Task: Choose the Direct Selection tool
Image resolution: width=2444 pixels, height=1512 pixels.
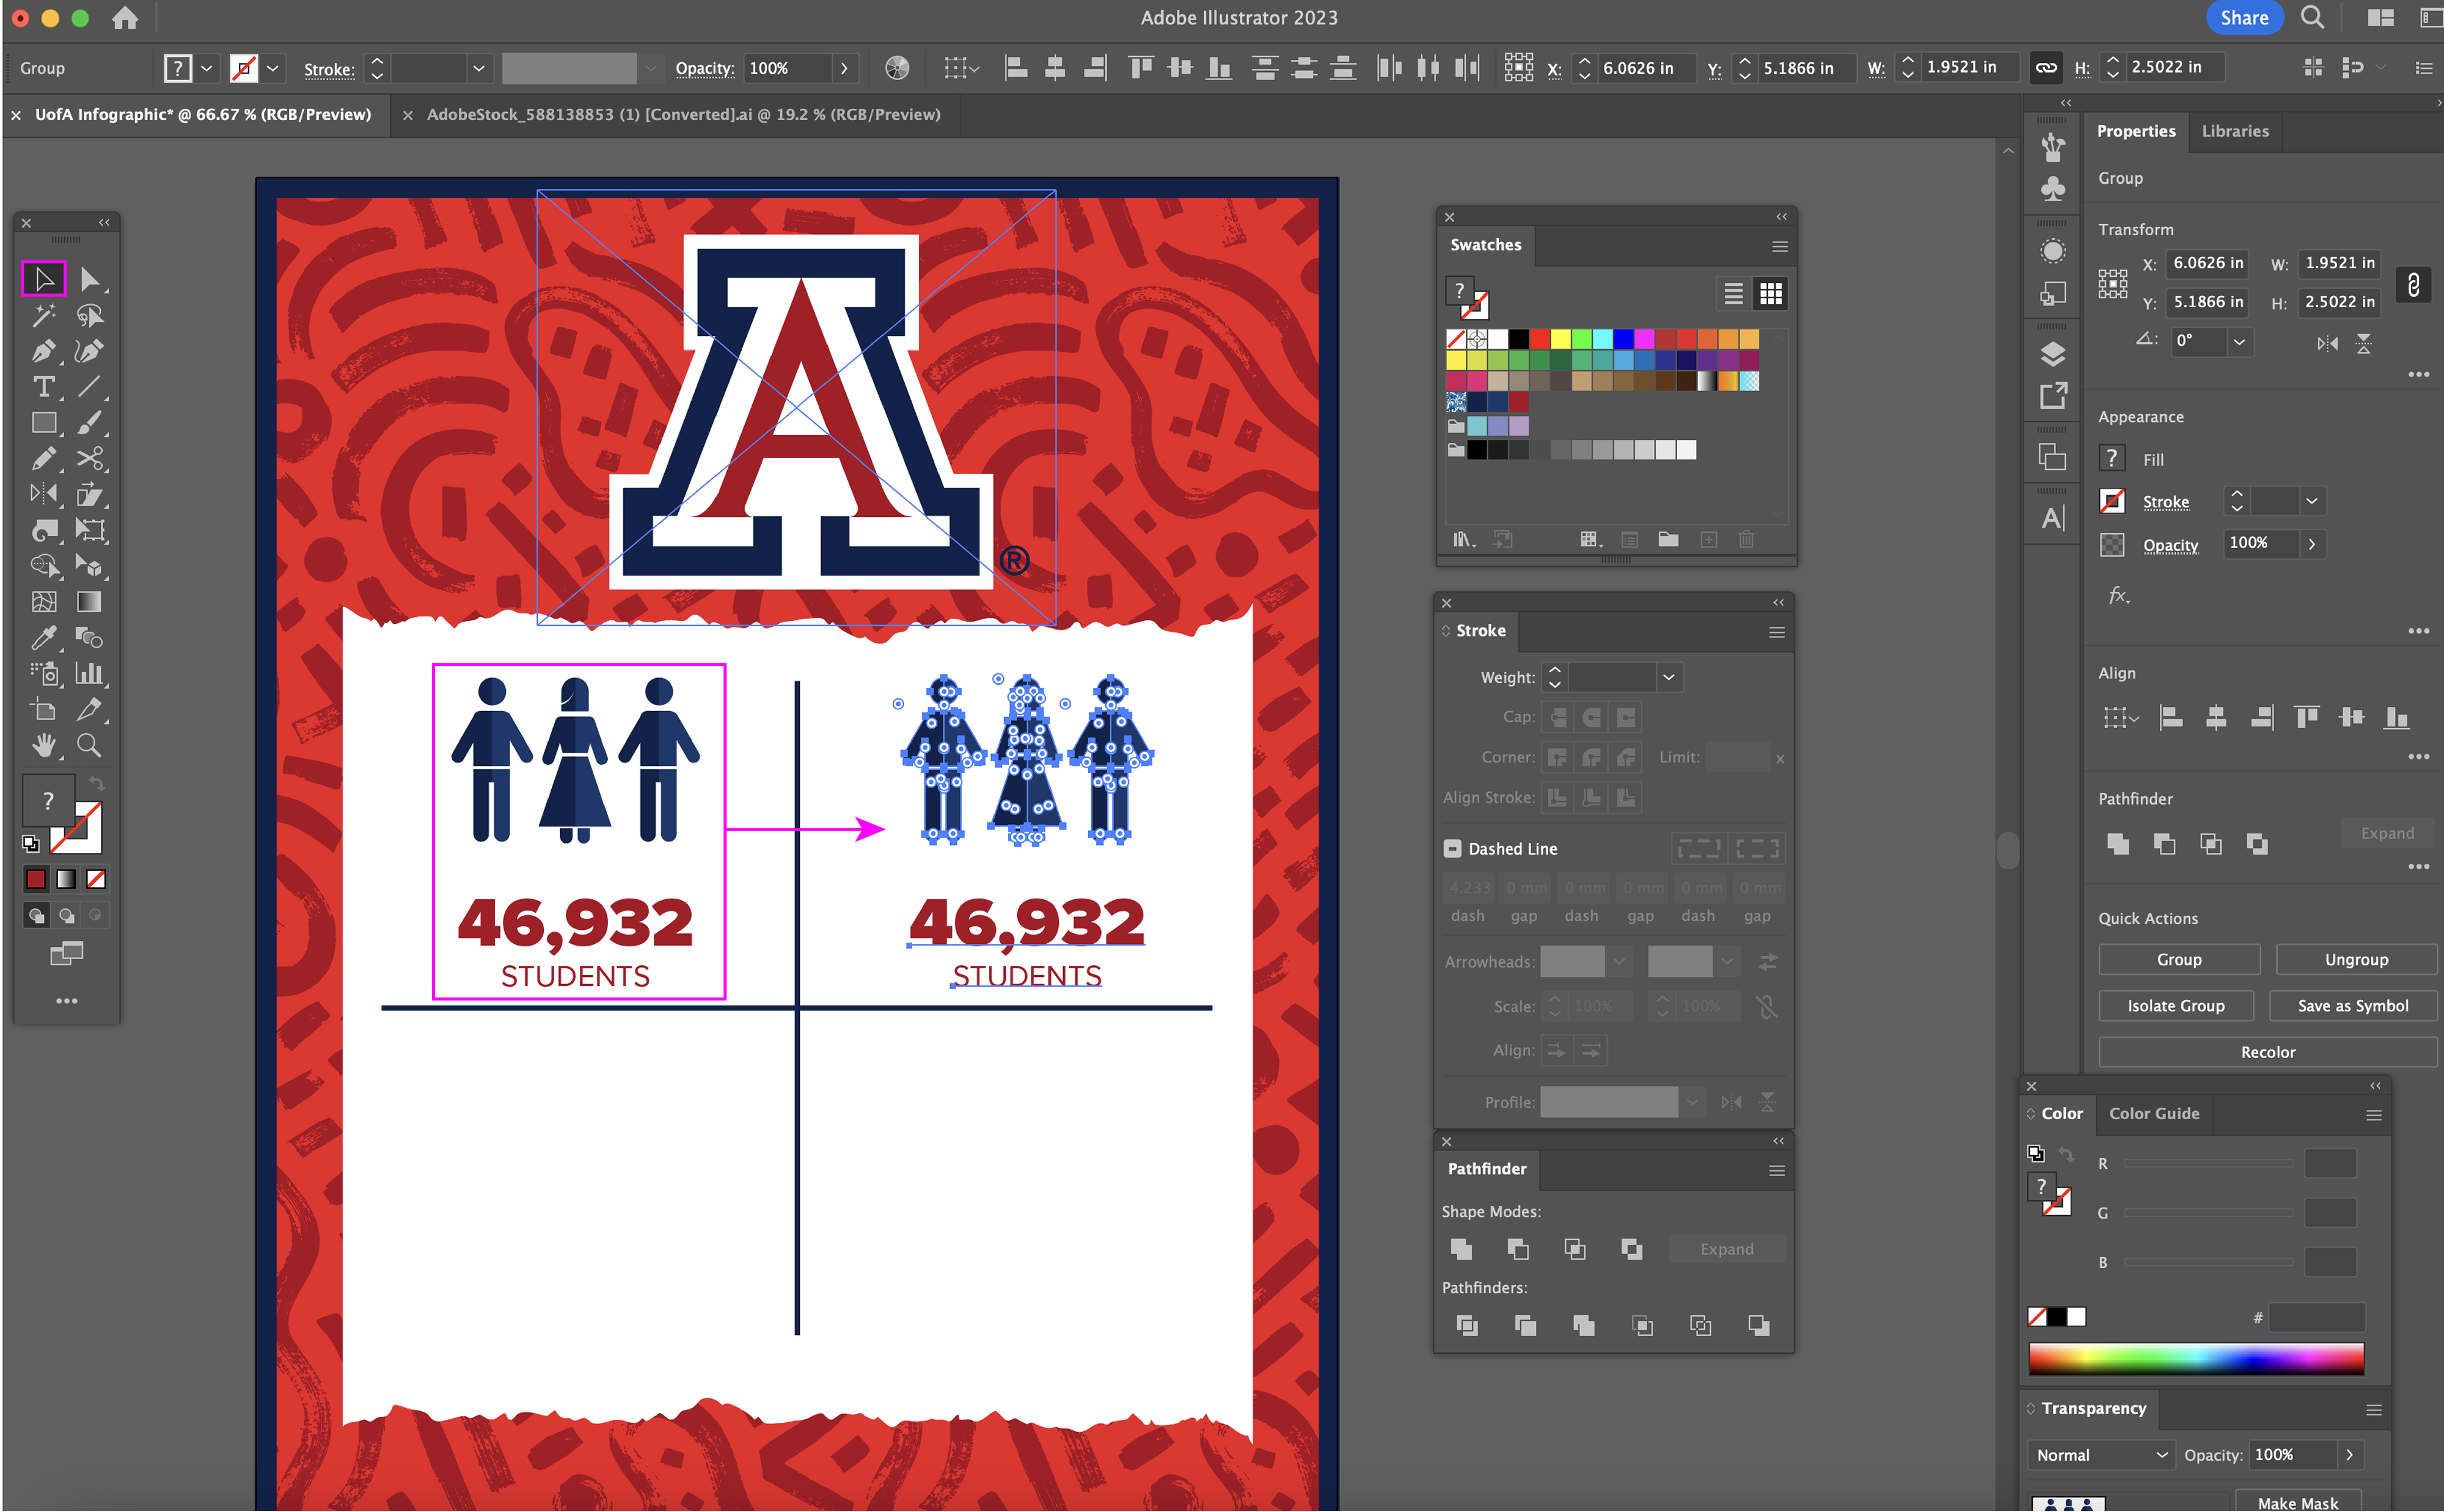Action: [89, 279]
